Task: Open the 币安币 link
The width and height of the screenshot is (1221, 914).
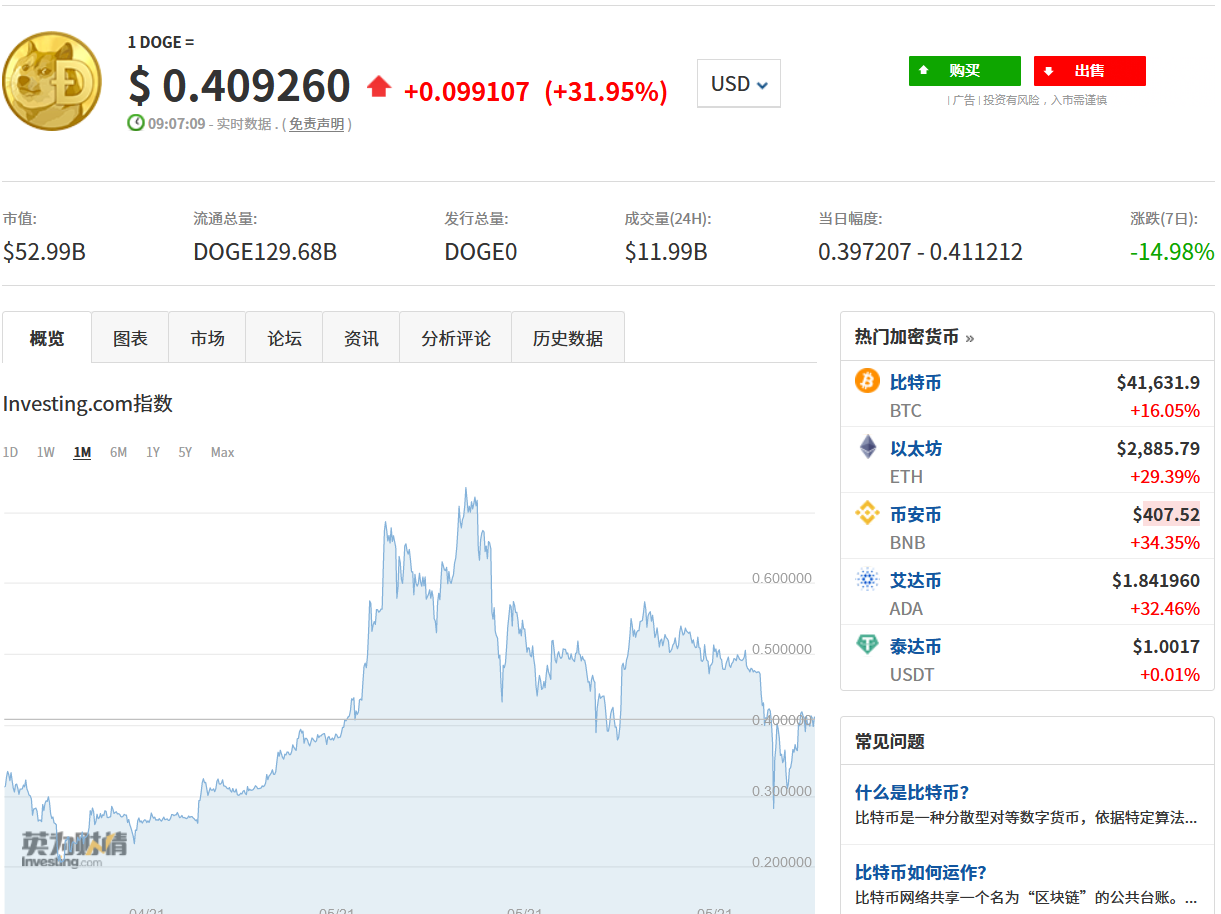Action: (916, 514)
